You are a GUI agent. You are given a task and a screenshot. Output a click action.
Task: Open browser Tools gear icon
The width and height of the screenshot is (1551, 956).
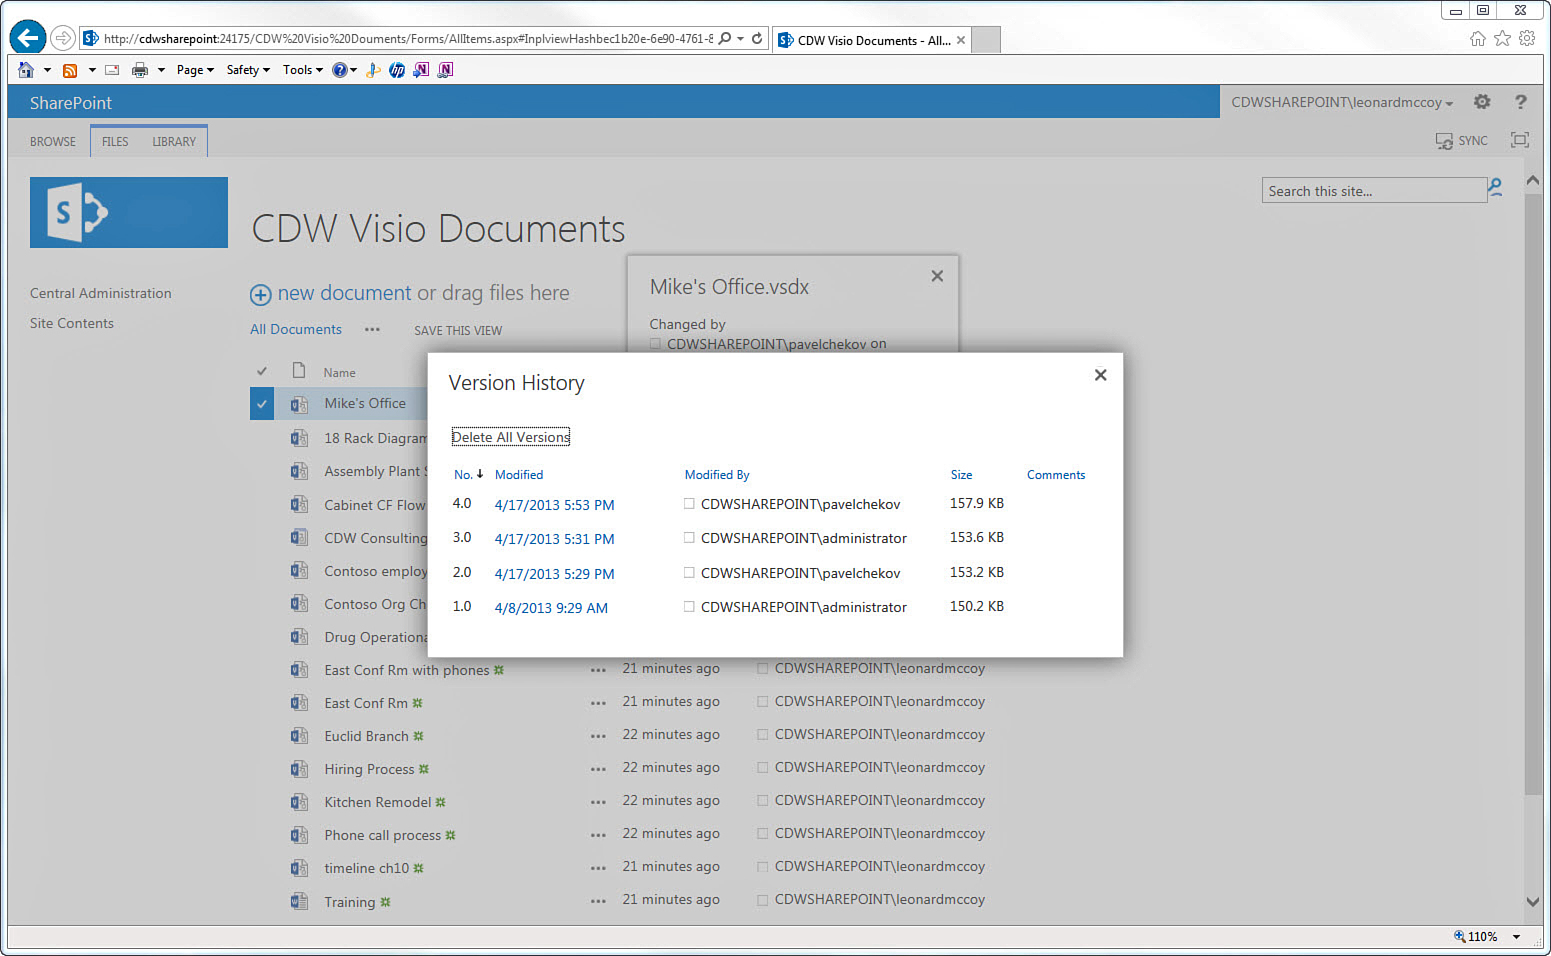point(1527,38)
